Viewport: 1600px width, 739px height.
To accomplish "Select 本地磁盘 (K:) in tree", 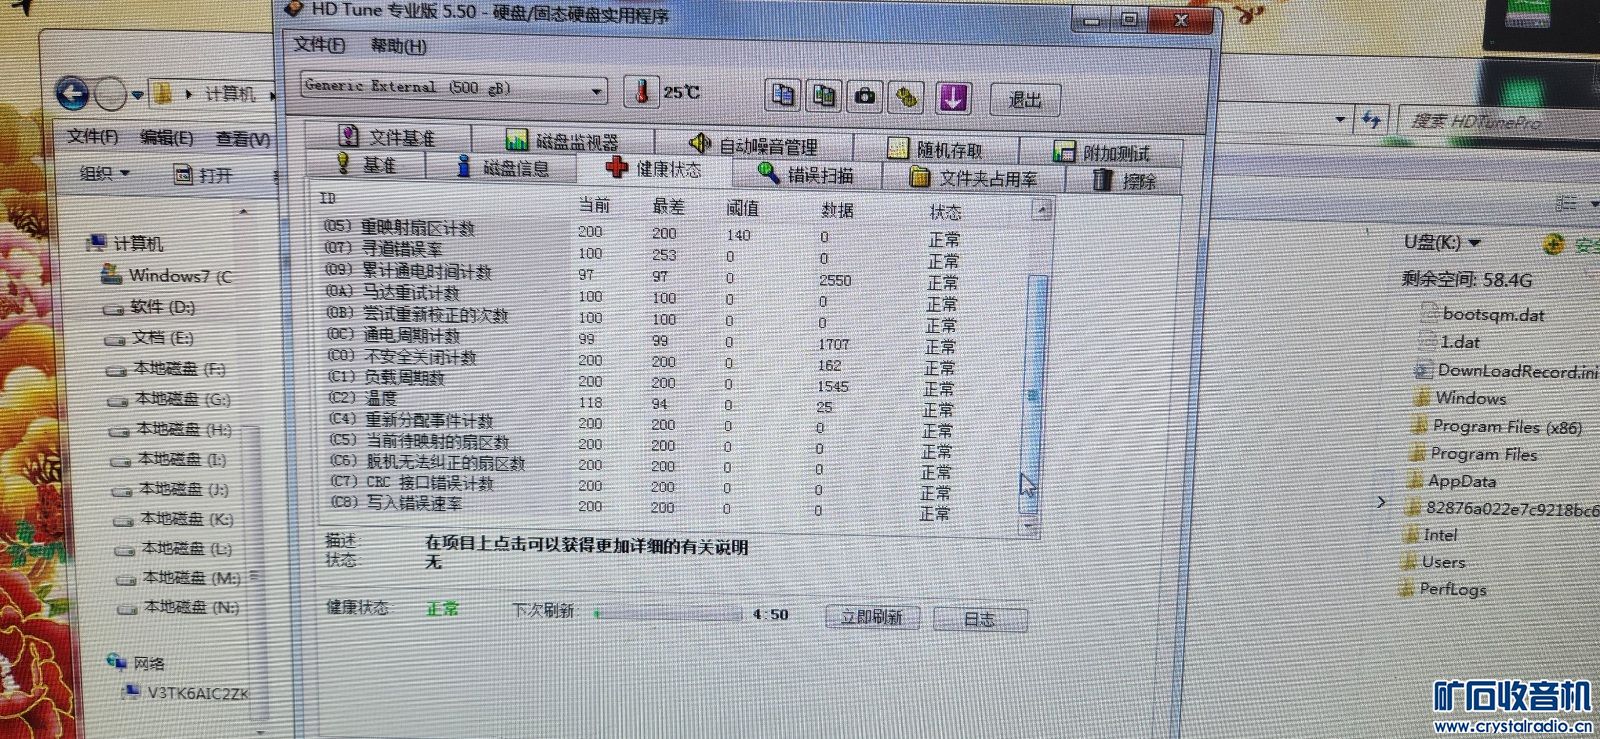I will click(x=174, y=519).
